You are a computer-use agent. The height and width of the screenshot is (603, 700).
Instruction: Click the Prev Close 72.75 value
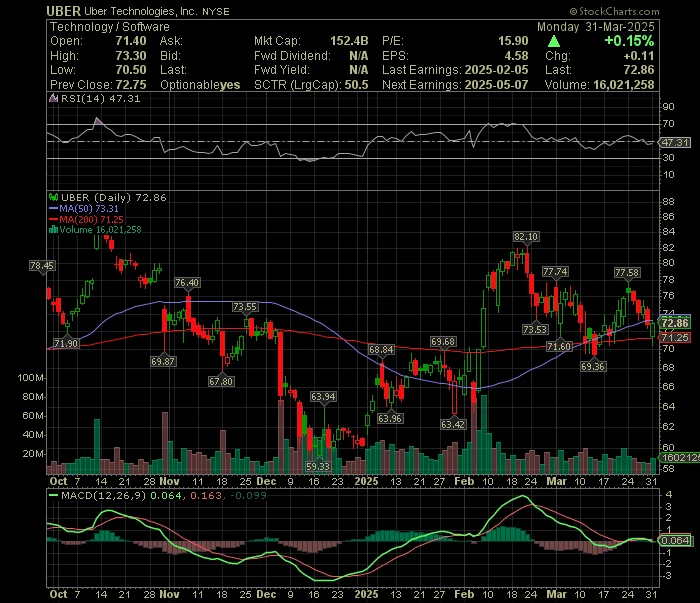tap(131, 85)
